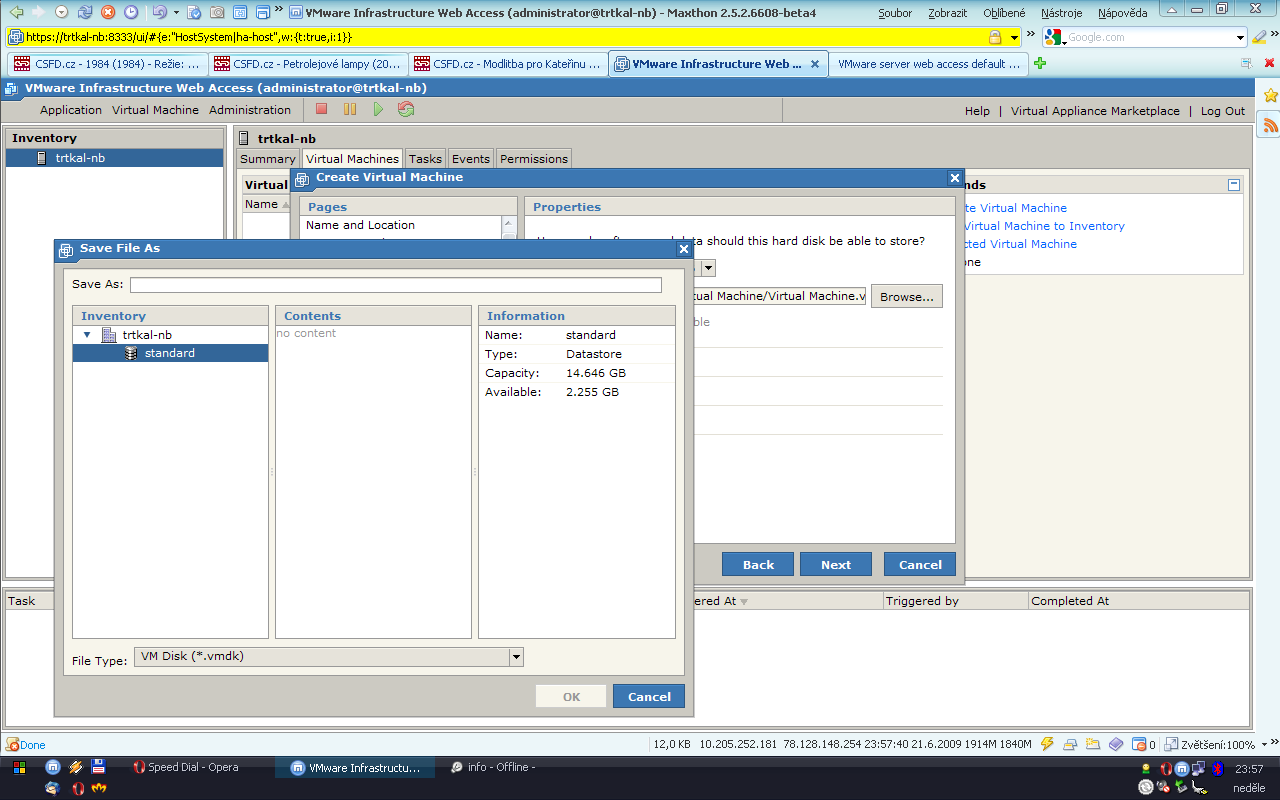Click the floppy disk quick launch icon
The image size is (1280, 800).
tap(98, 767)
